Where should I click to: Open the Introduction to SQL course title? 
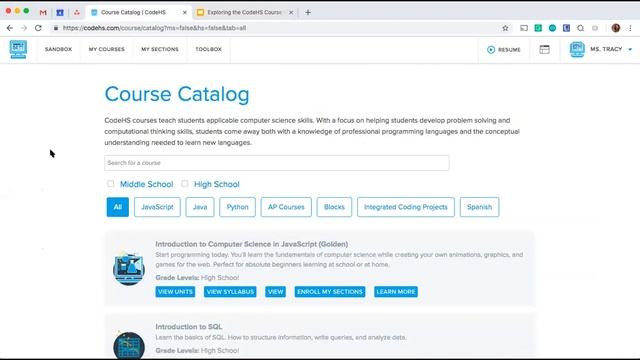(x=189, y=327)
